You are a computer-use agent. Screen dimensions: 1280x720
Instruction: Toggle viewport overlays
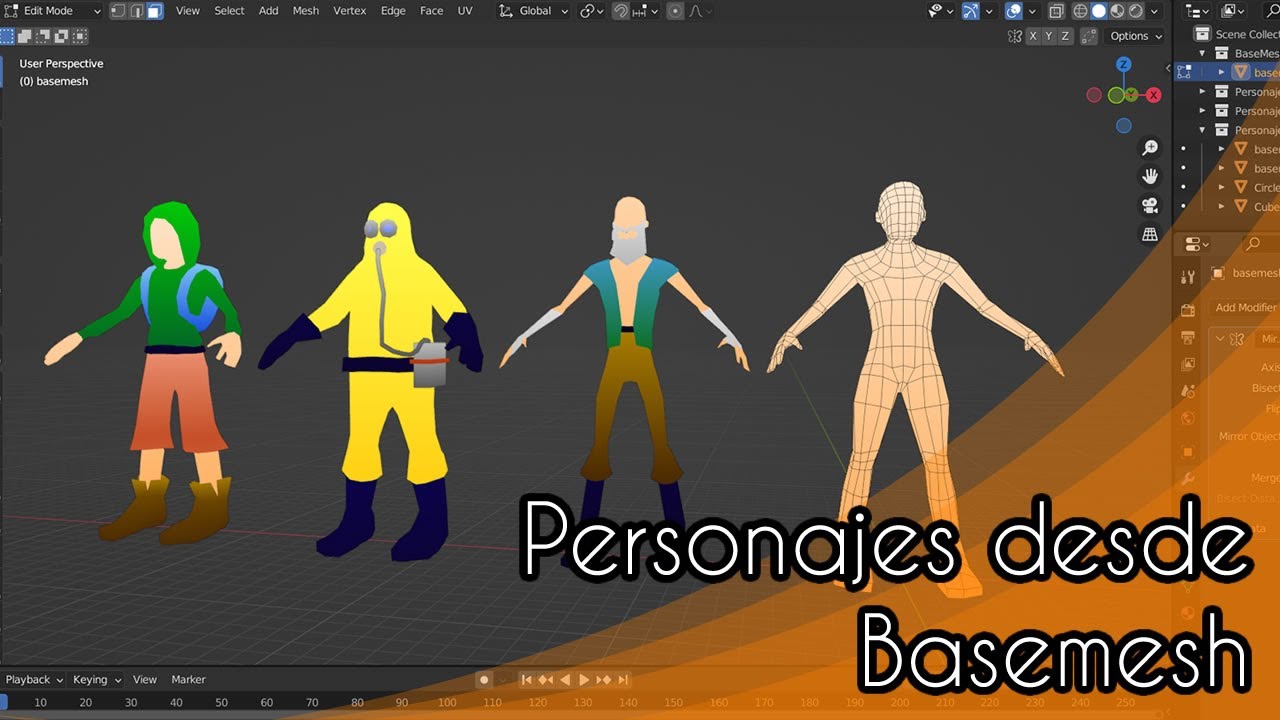point(1013,11)
